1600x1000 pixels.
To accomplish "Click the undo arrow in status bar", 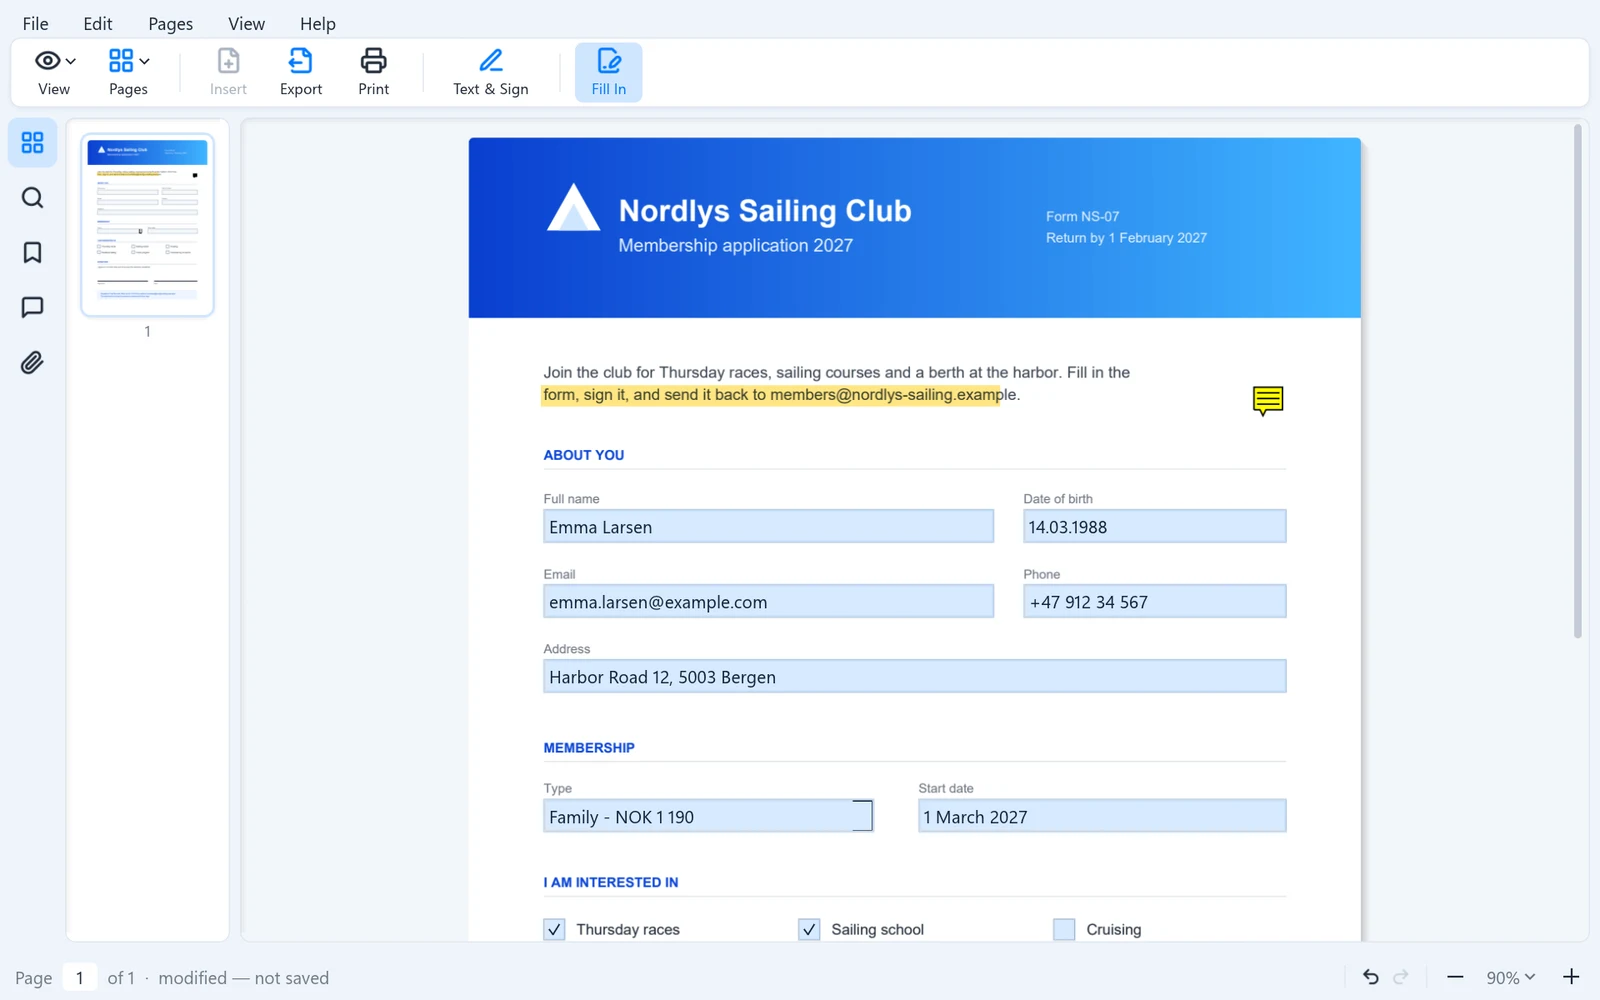I will coord(1371,977).
